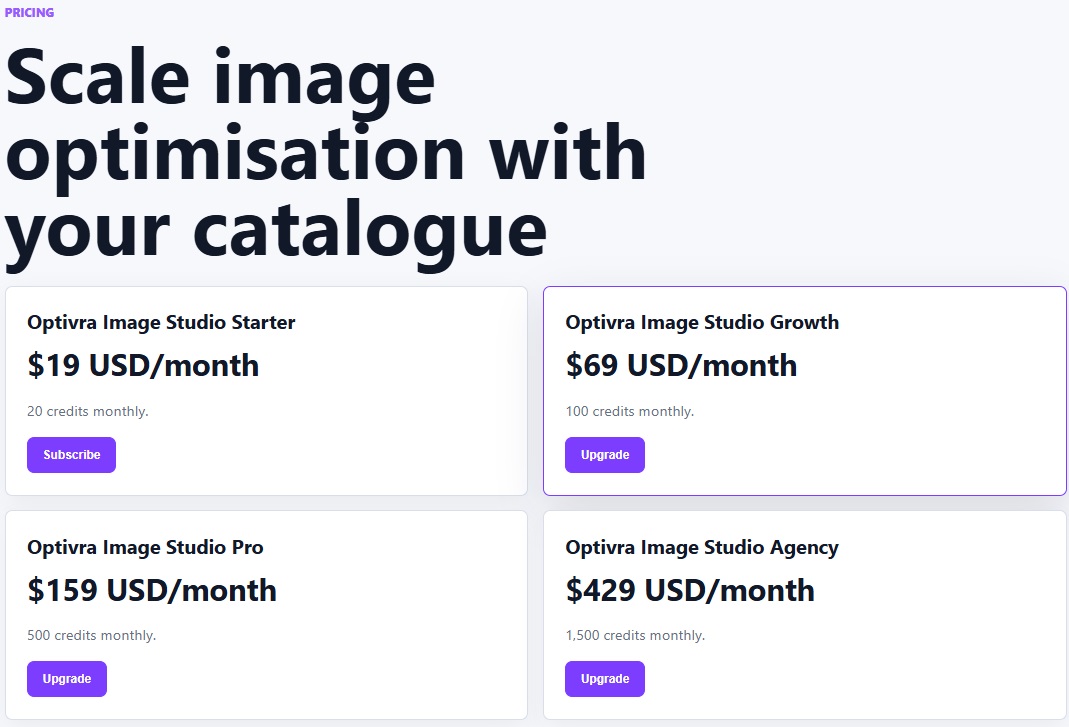This screenshot has width=1069, height=727.
Task: Select the Optivra Image Studio Starter title
Action: [x=161, y=323]
